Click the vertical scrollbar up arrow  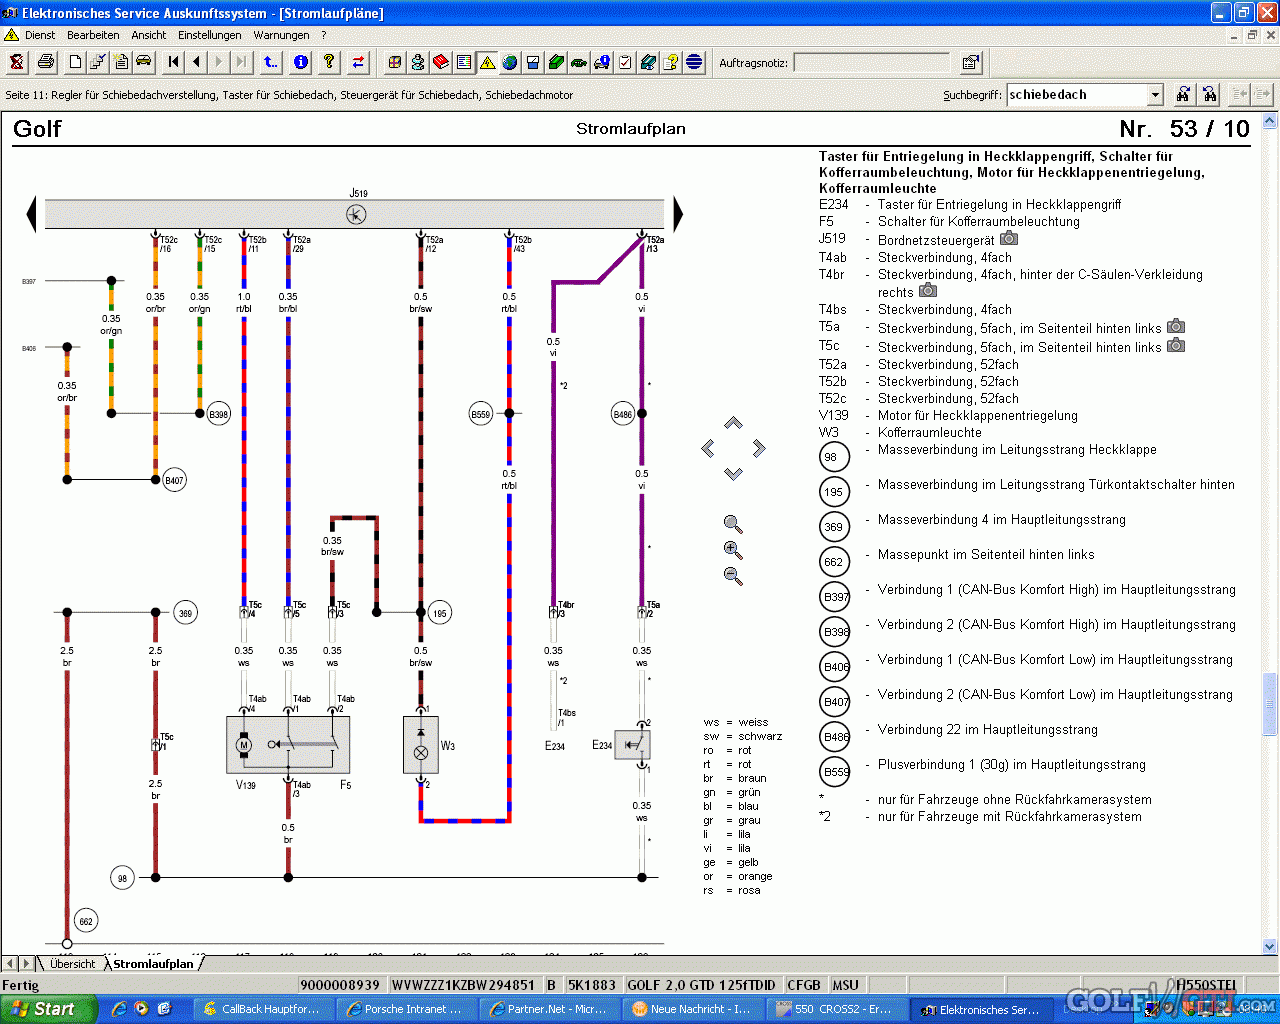tap(1270, 120)
